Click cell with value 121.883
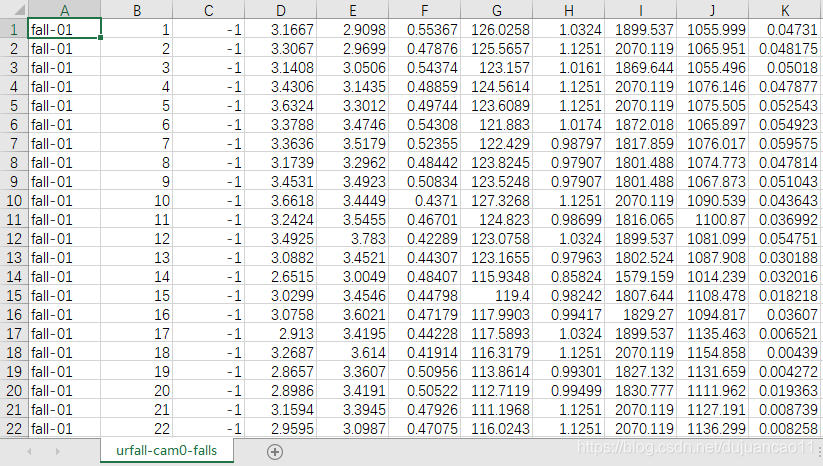This screenshot has height=466, width=823. pyautogui.click(x=497, y=125)
